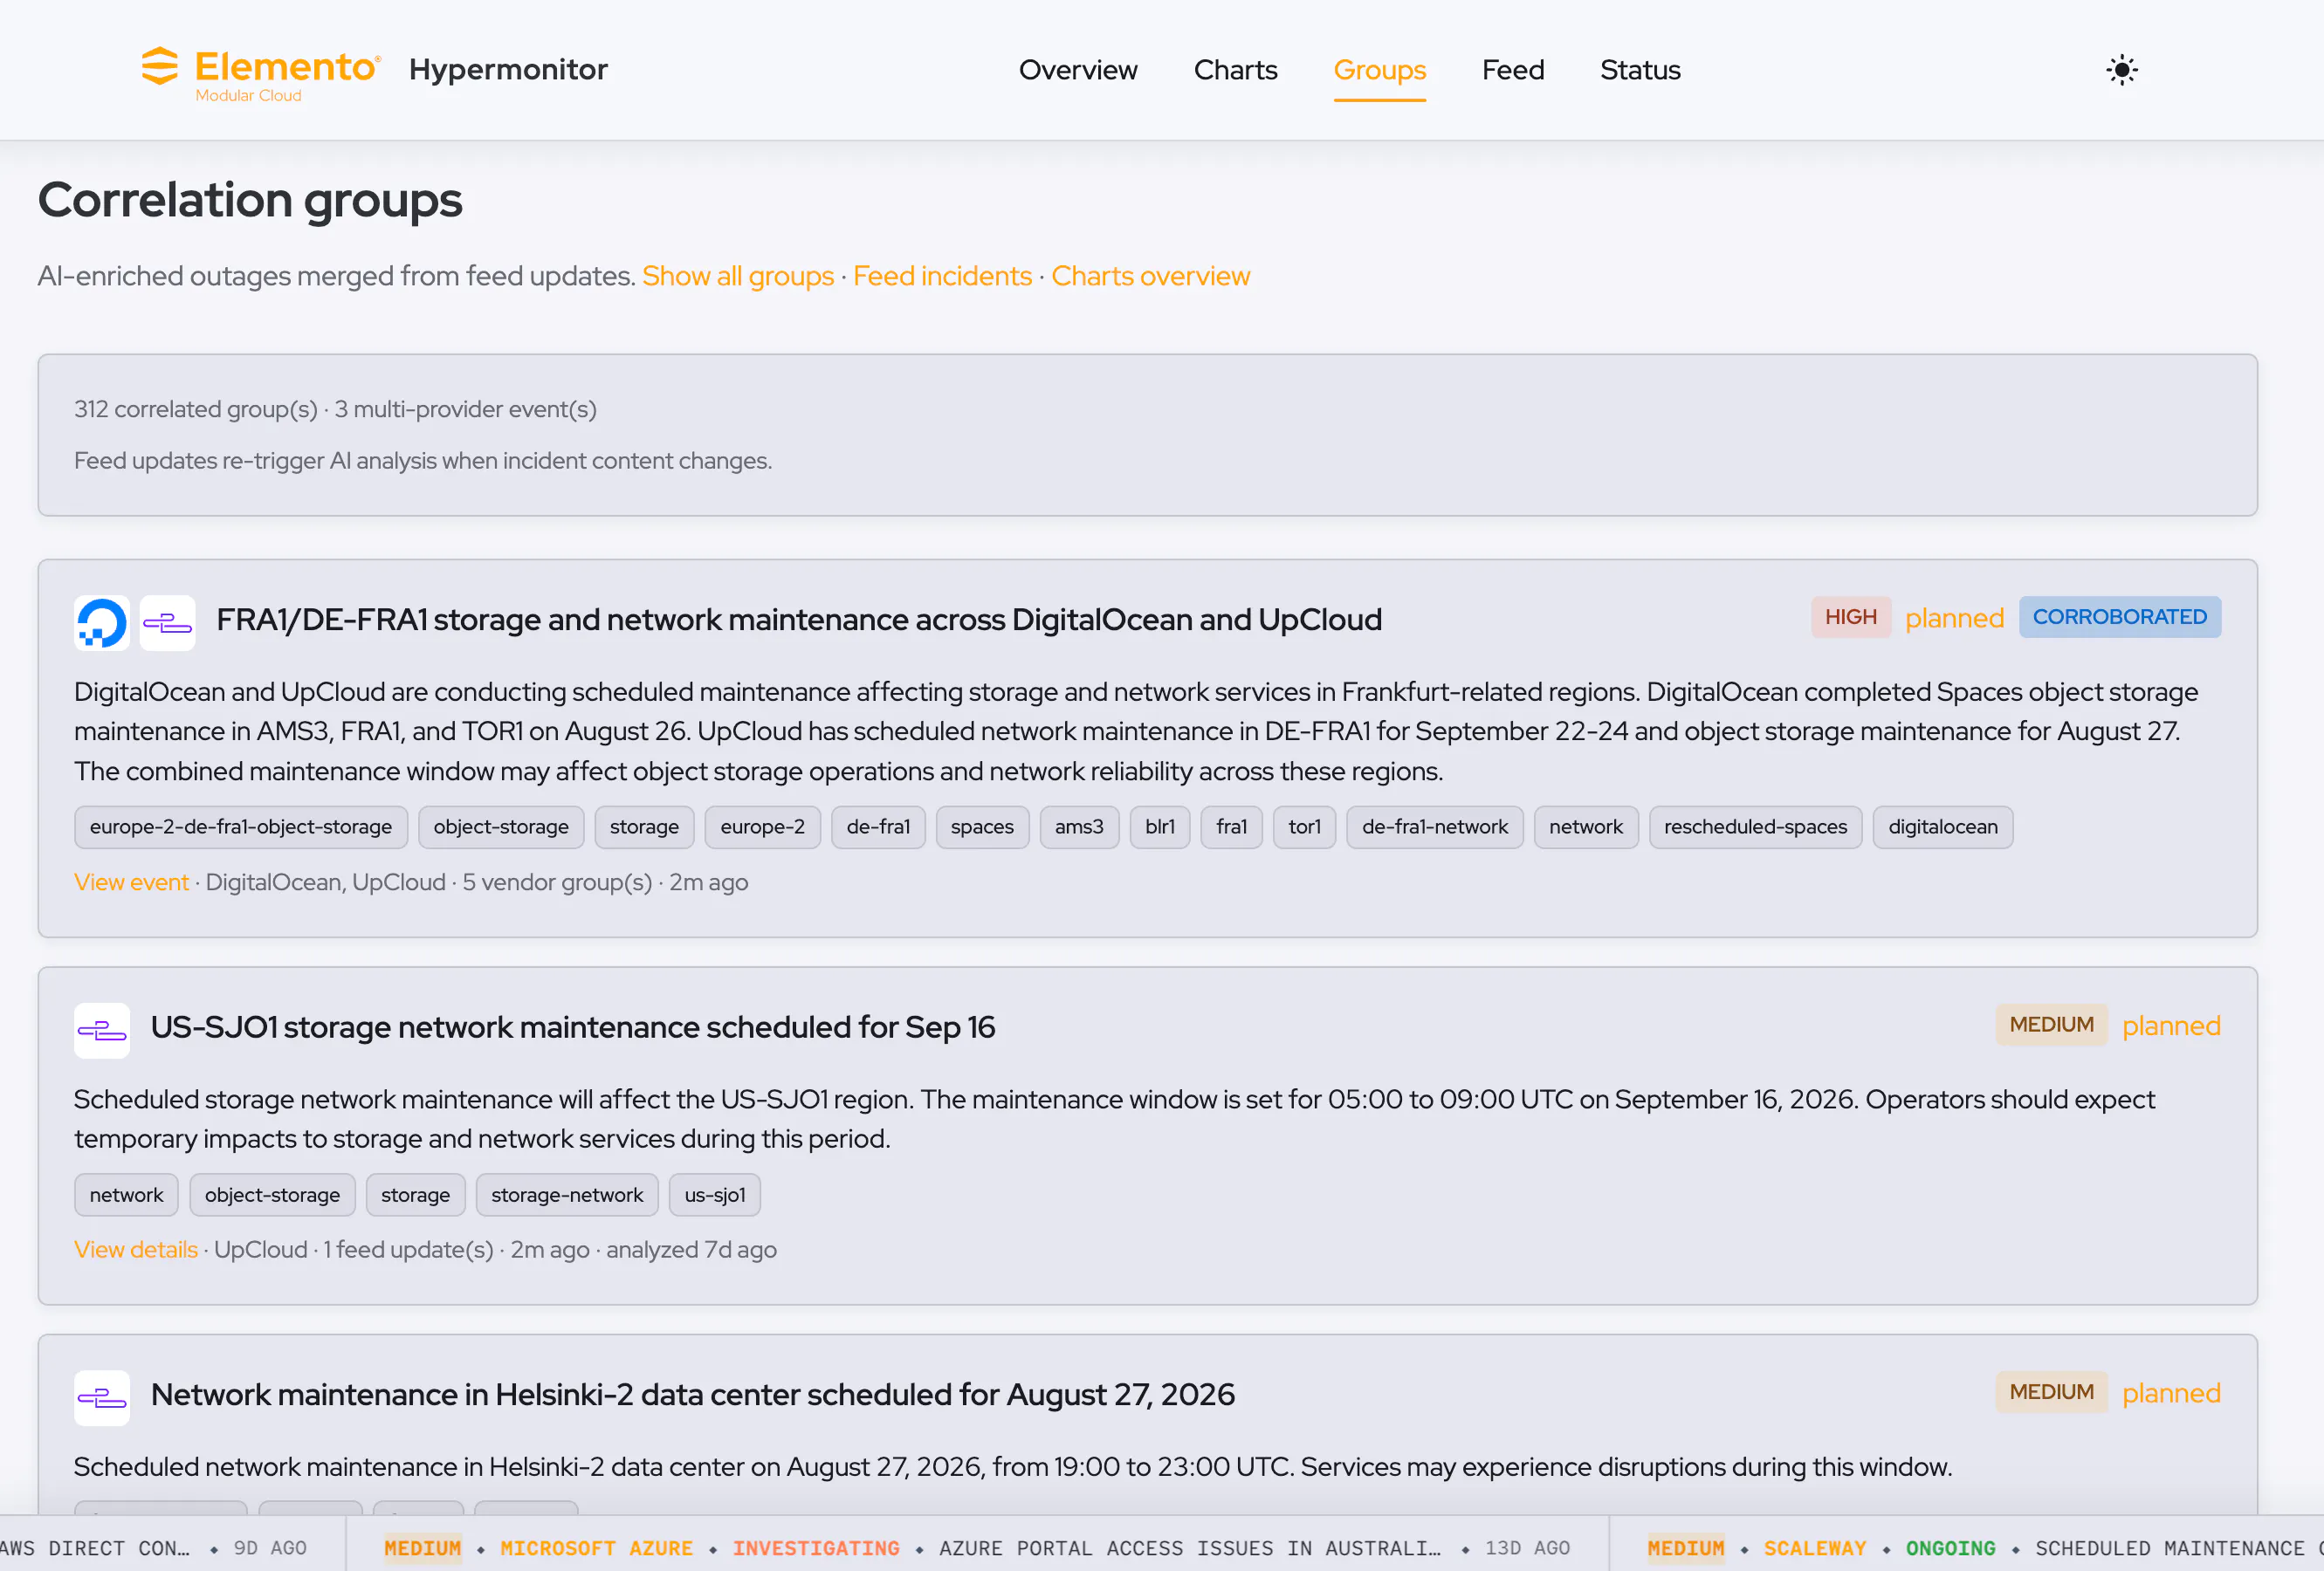Viewport: 2324px width, 1571px height.
Task: Click the object-storage tag in US-SJO1 card
Action: (x=272, y=1195)
